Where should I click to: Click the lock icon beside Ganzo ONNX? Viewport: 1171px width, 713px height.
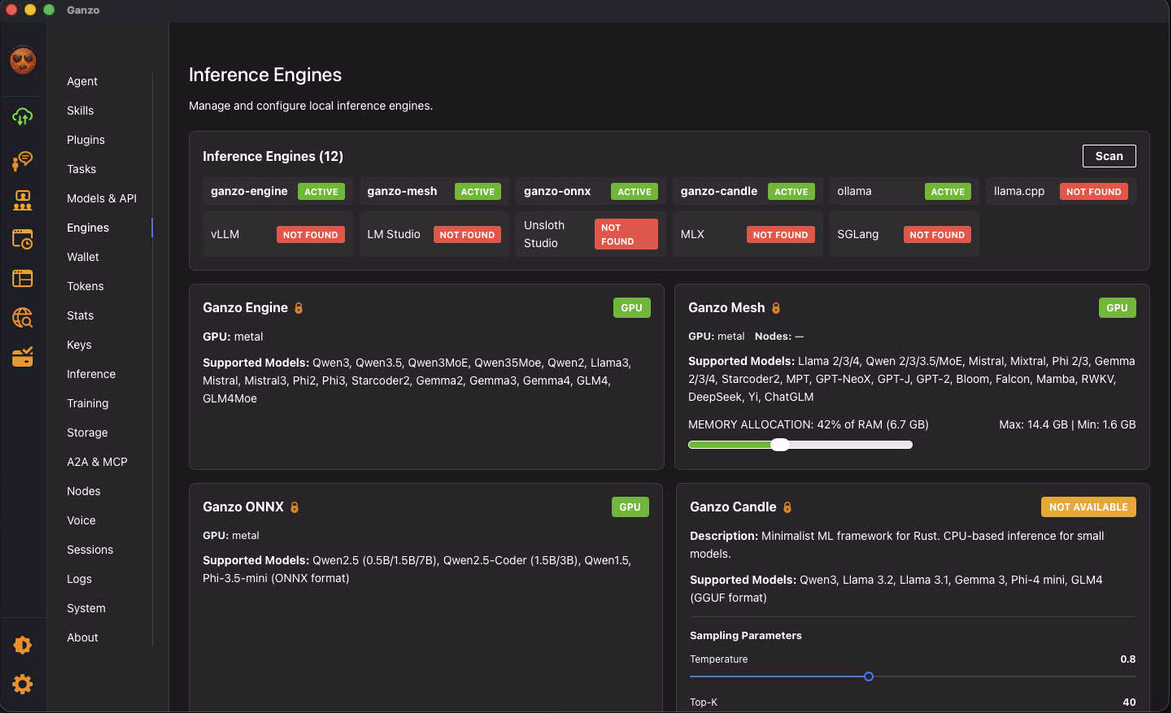[294, 507]
